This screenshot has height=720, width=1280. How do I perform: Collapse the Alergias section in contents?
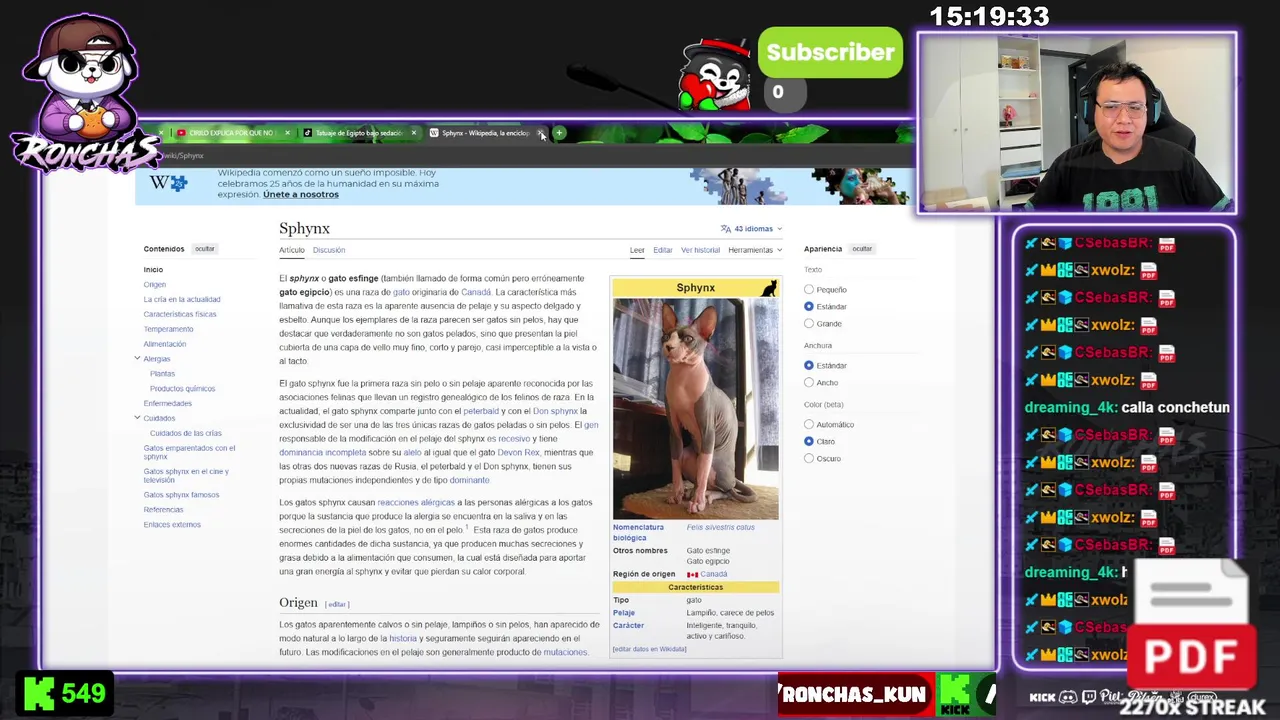tap(137, 358)
